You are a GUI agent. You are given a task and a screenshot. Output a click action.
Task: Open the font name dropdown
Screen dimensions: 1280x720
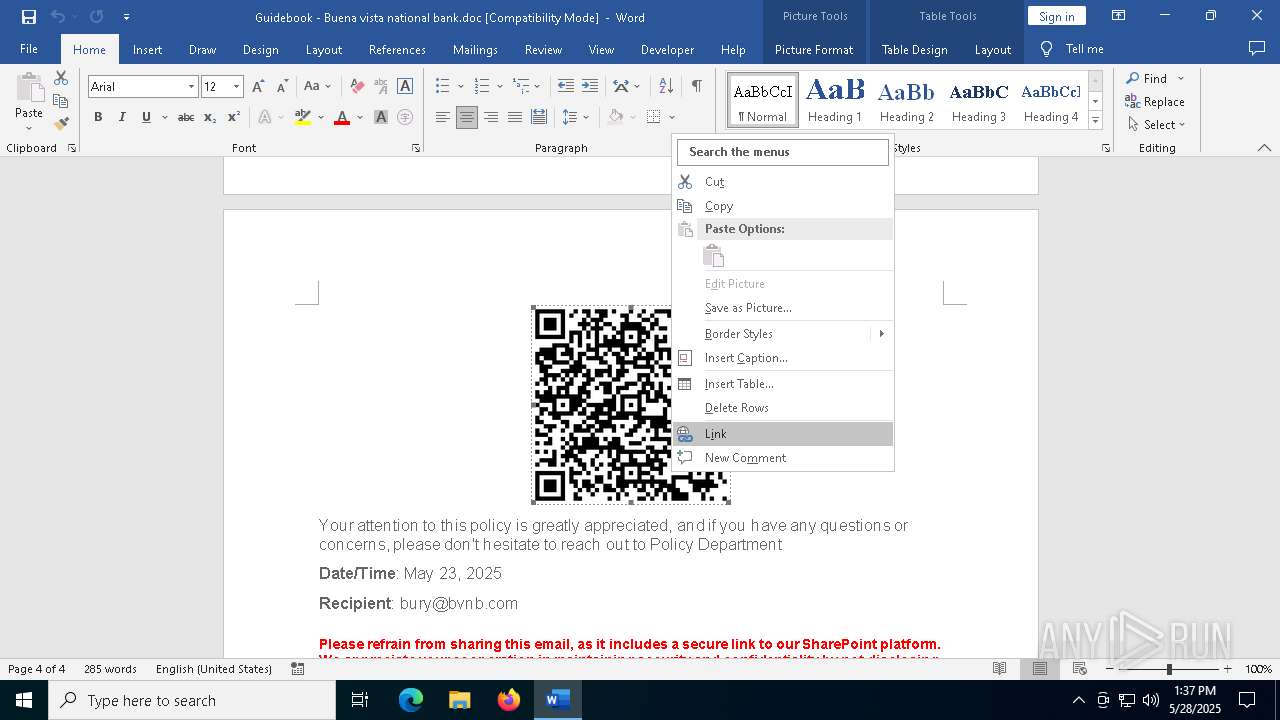pos(191,87)
